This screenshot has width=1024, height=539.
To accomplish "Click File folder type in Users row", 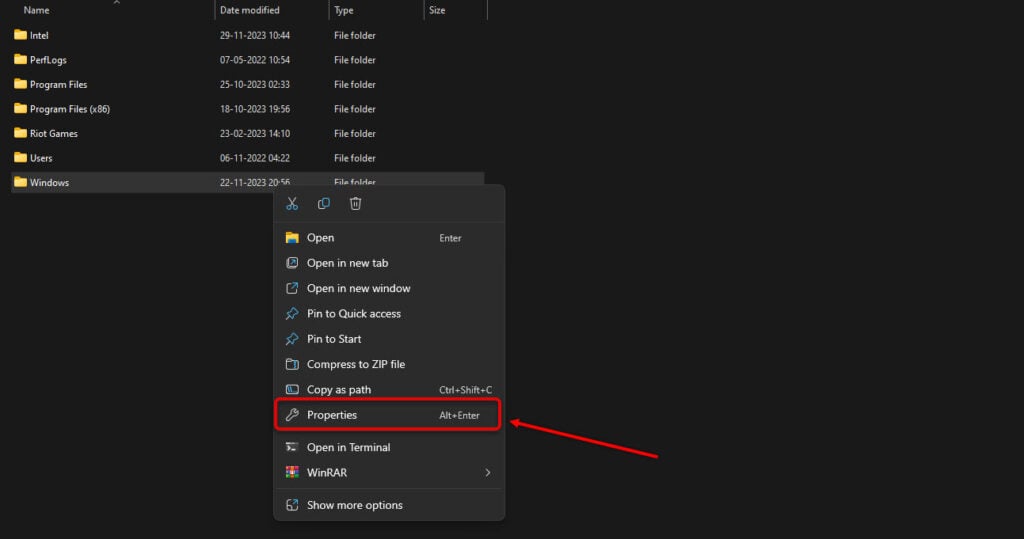I will (x=355, y=157).
